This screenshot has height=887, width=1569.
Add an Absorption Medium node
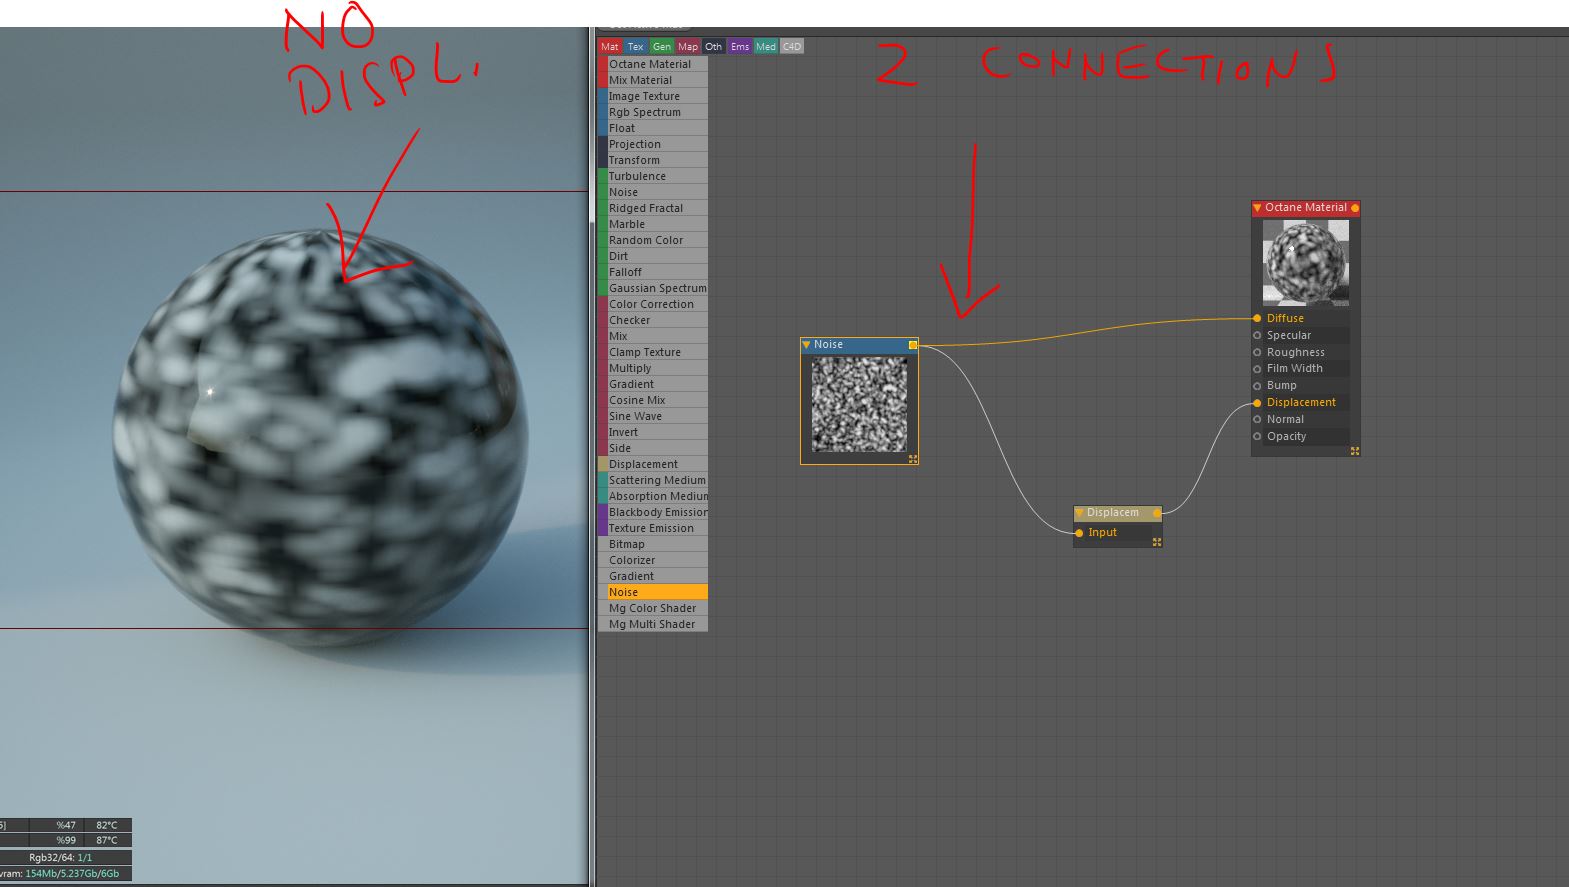tap(653, 496)
